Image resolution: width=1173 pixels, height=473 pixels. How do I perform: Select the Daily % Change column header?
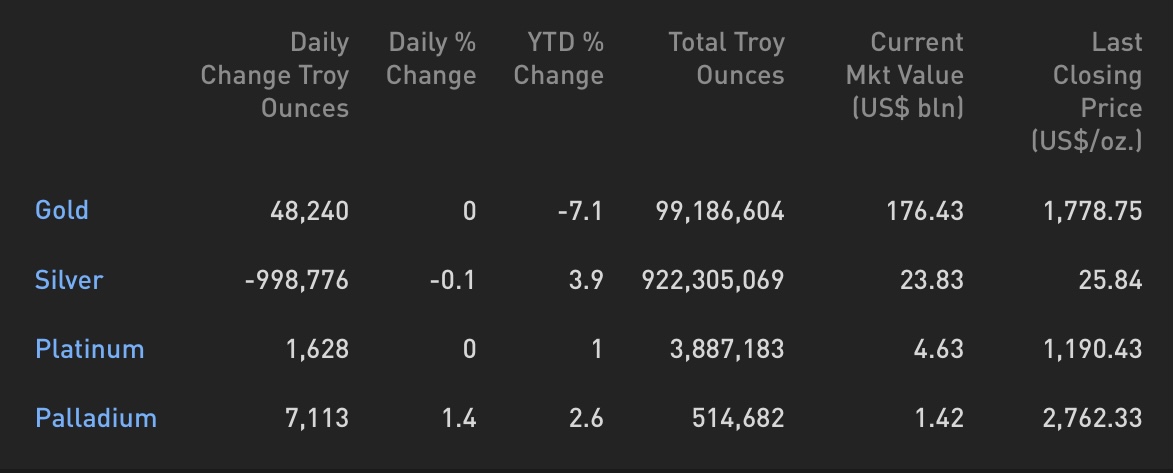(431, 58)
